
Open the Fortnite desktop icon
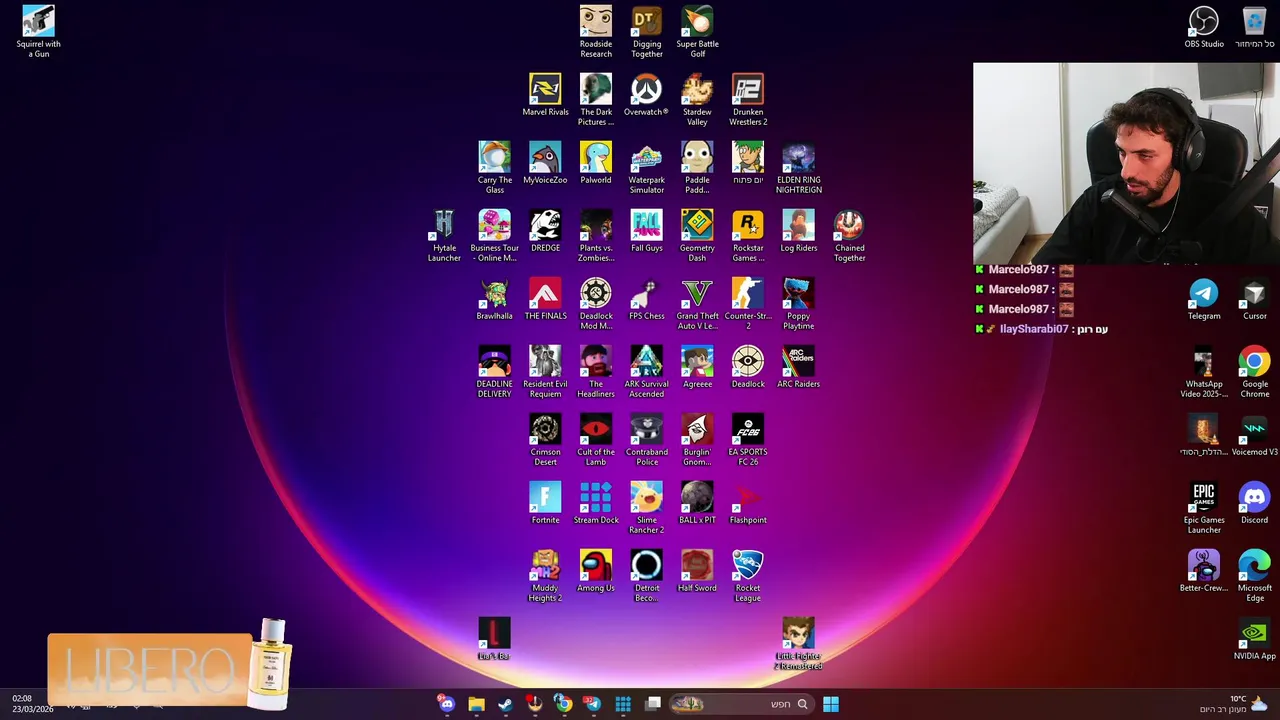(545, 502)
